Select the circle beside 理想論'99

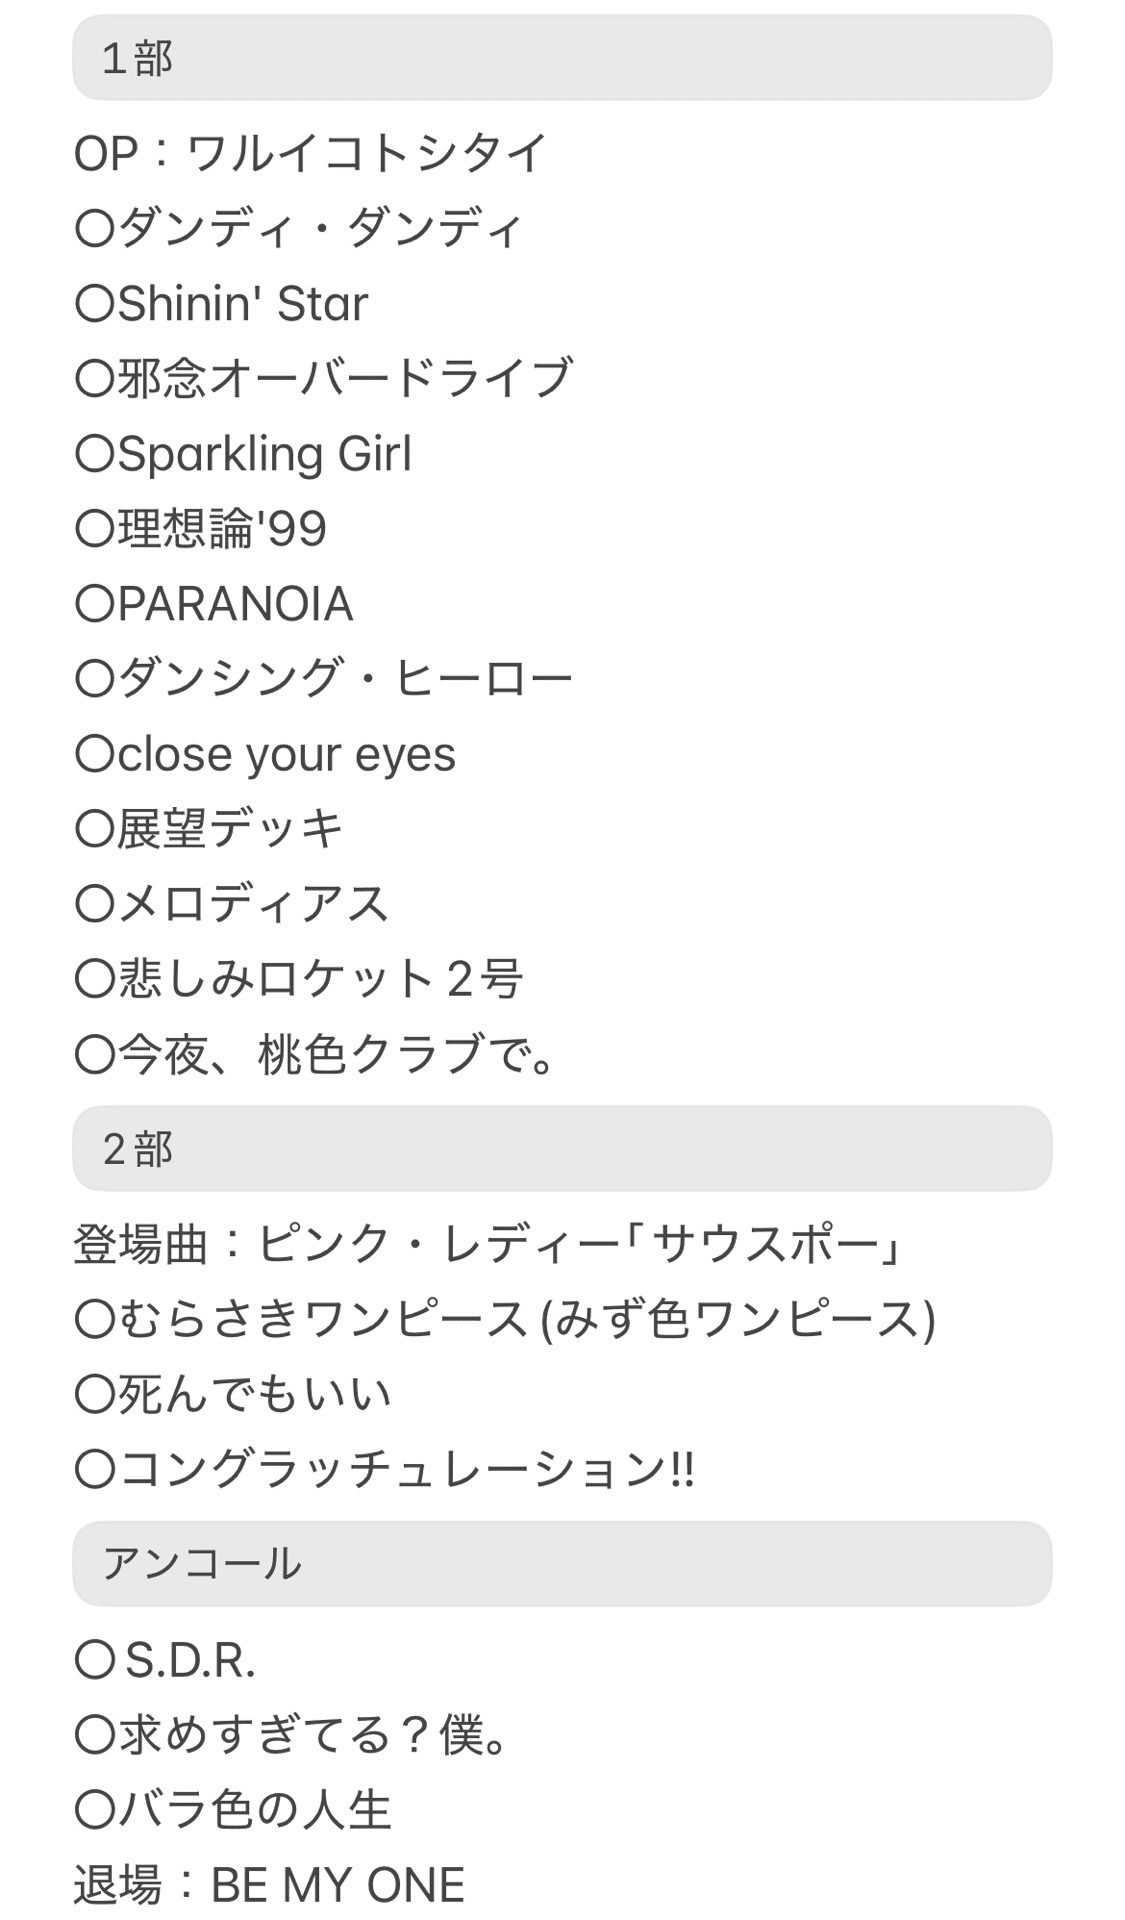(95, 529)
